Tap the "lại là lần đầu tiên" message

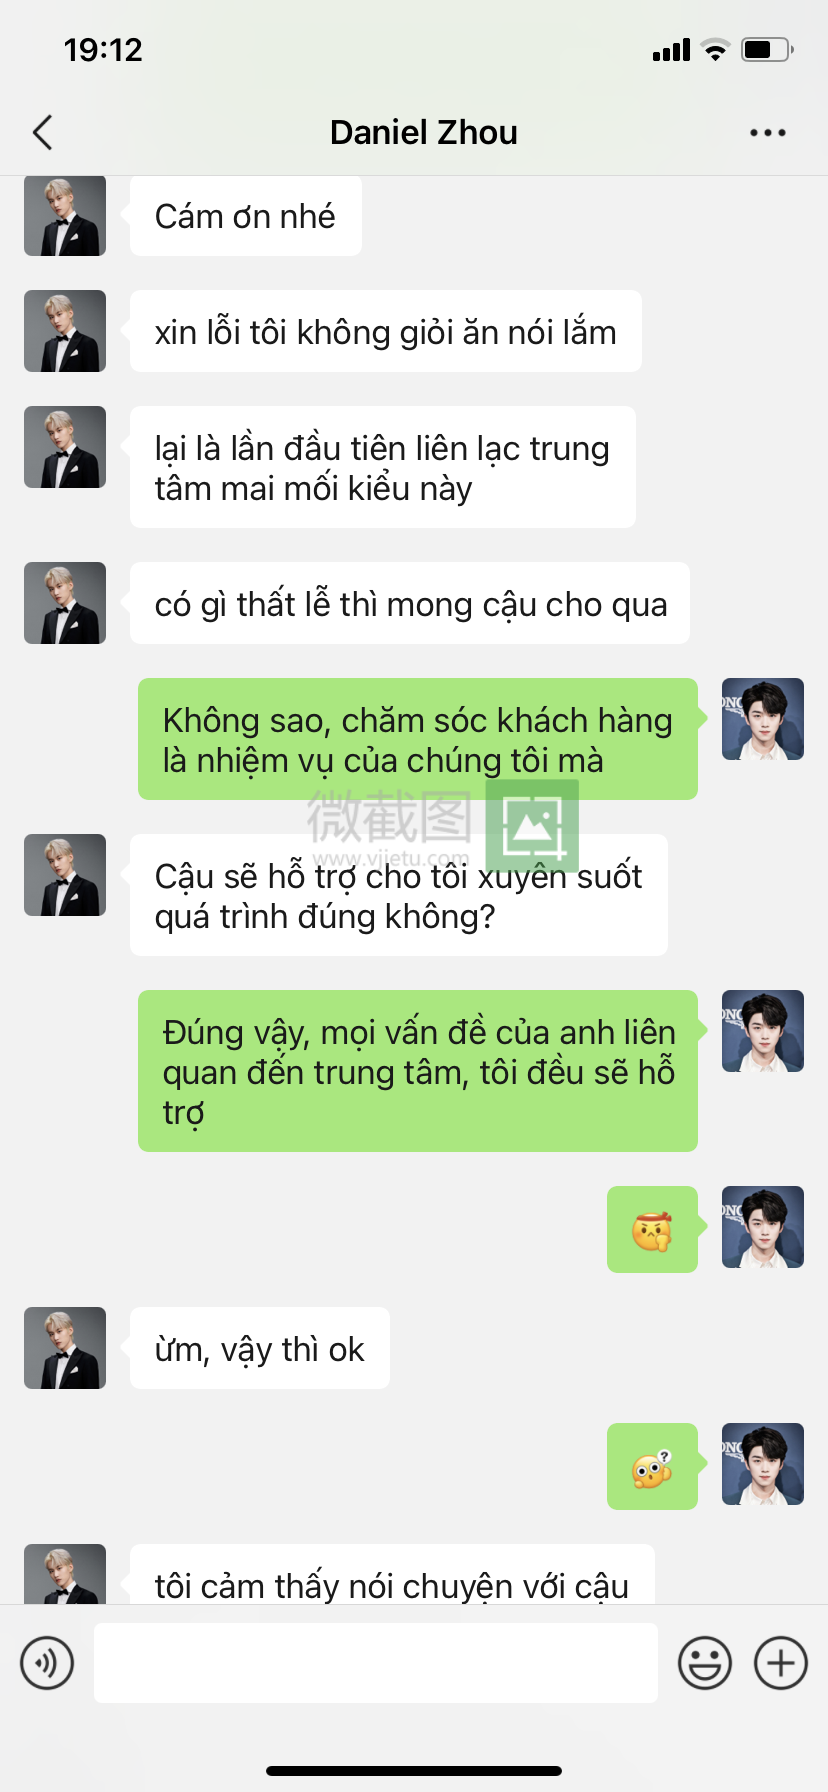pos(383,467)
